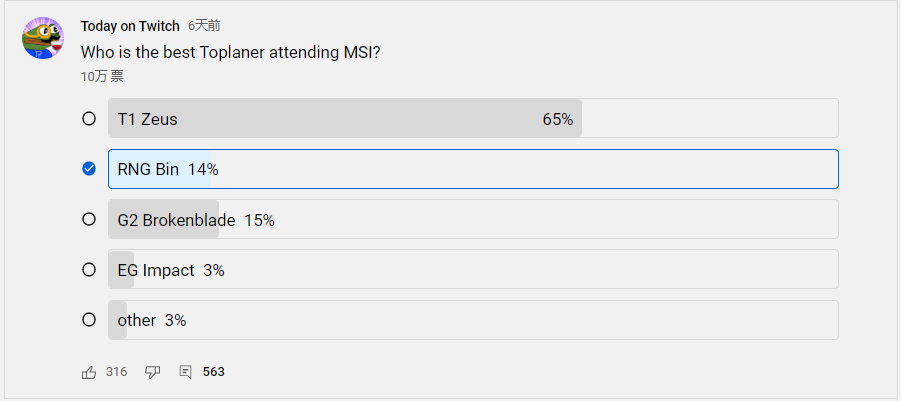Deselect the checked RNG Bin radio button
This screenshot has width=901, height=401.
pyautogui.click(x=89, y=169)
